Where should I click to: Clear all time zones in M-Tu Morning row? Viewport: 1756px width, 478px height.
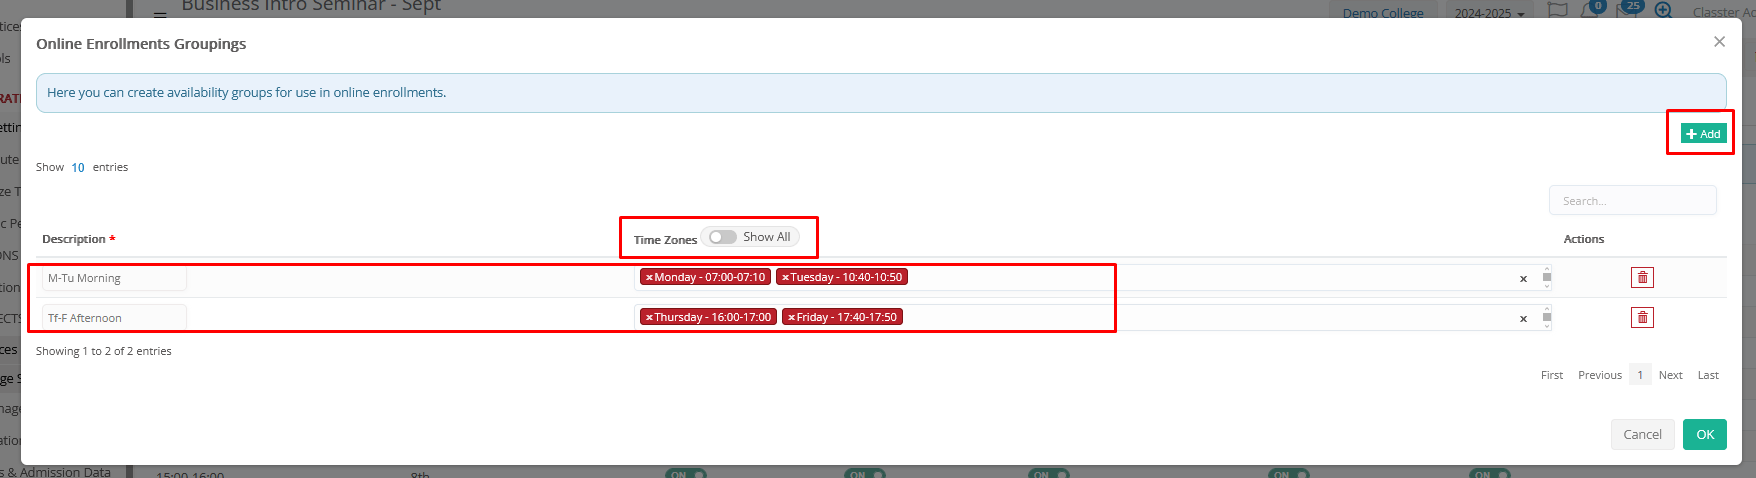[x=1523, y=279]
